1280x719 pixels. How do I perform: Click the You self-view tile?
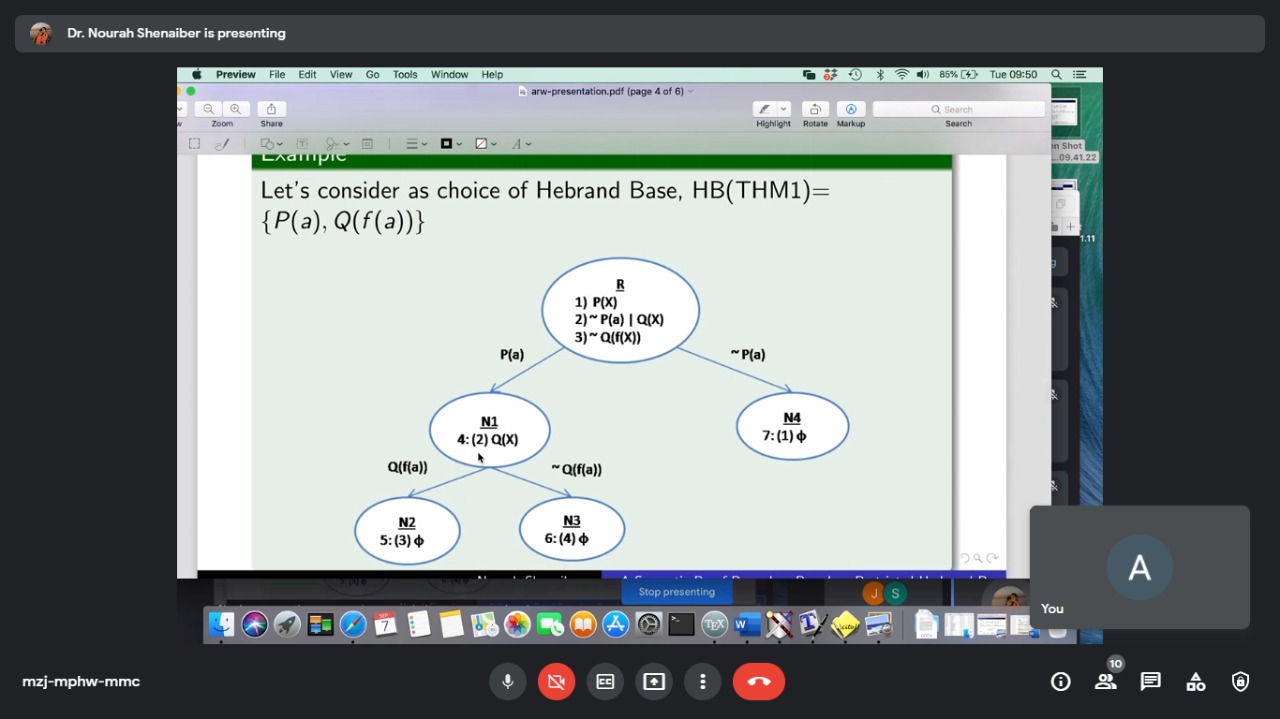(1139, 568)
